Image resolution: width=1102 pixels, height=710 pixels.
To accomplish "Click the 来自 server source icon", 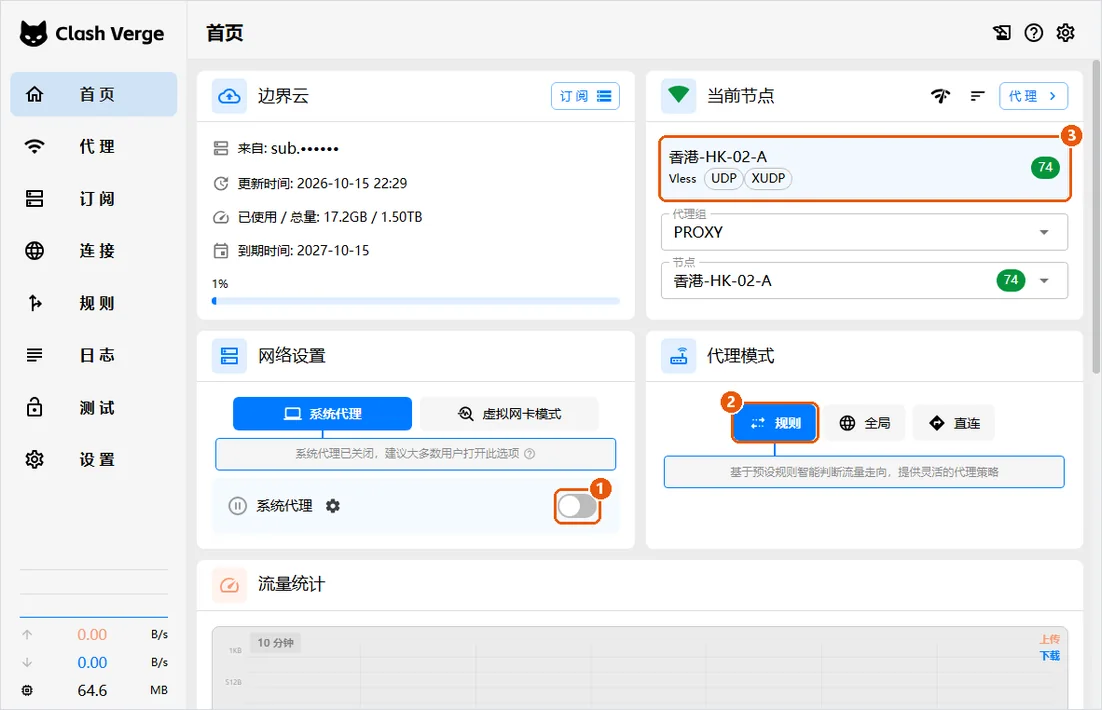I will click(x=221, y=148).
